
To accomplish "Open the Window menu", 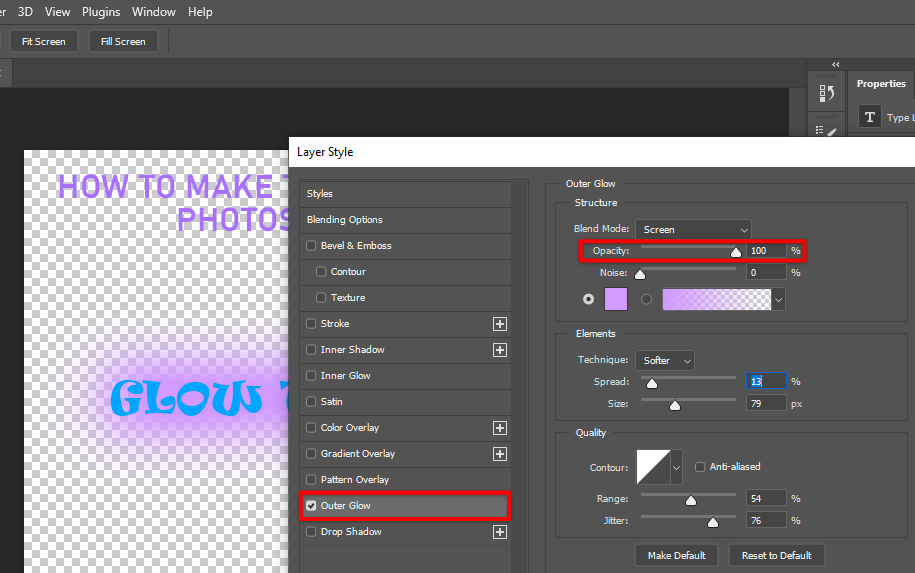I will (154, 12).
